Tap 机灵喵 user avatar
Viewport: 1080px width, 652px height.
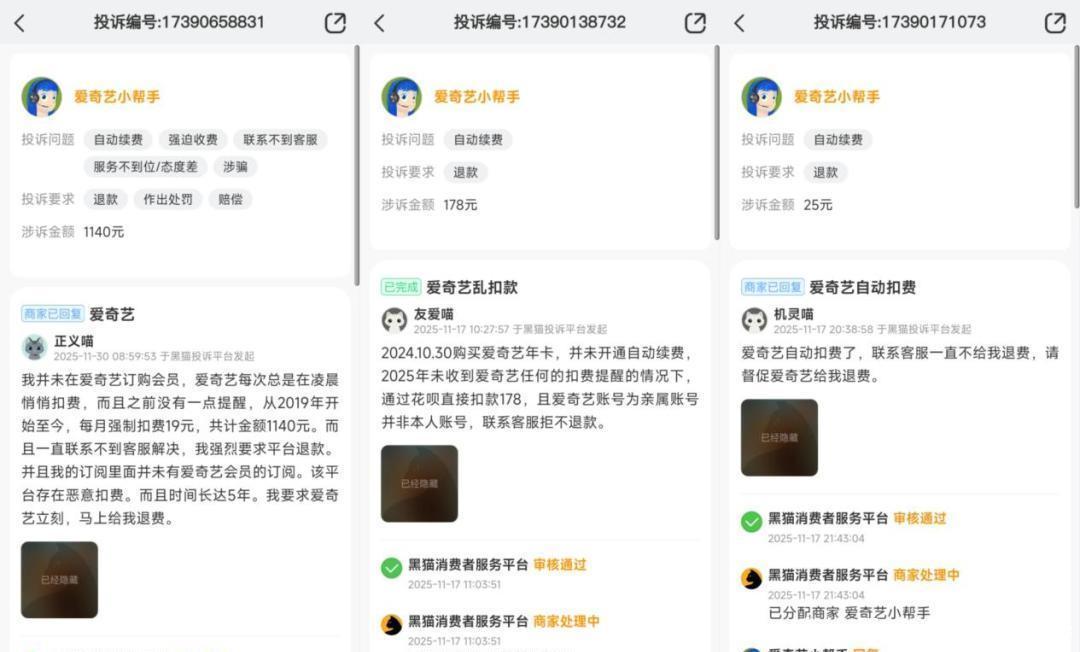(x=754, y=320)
